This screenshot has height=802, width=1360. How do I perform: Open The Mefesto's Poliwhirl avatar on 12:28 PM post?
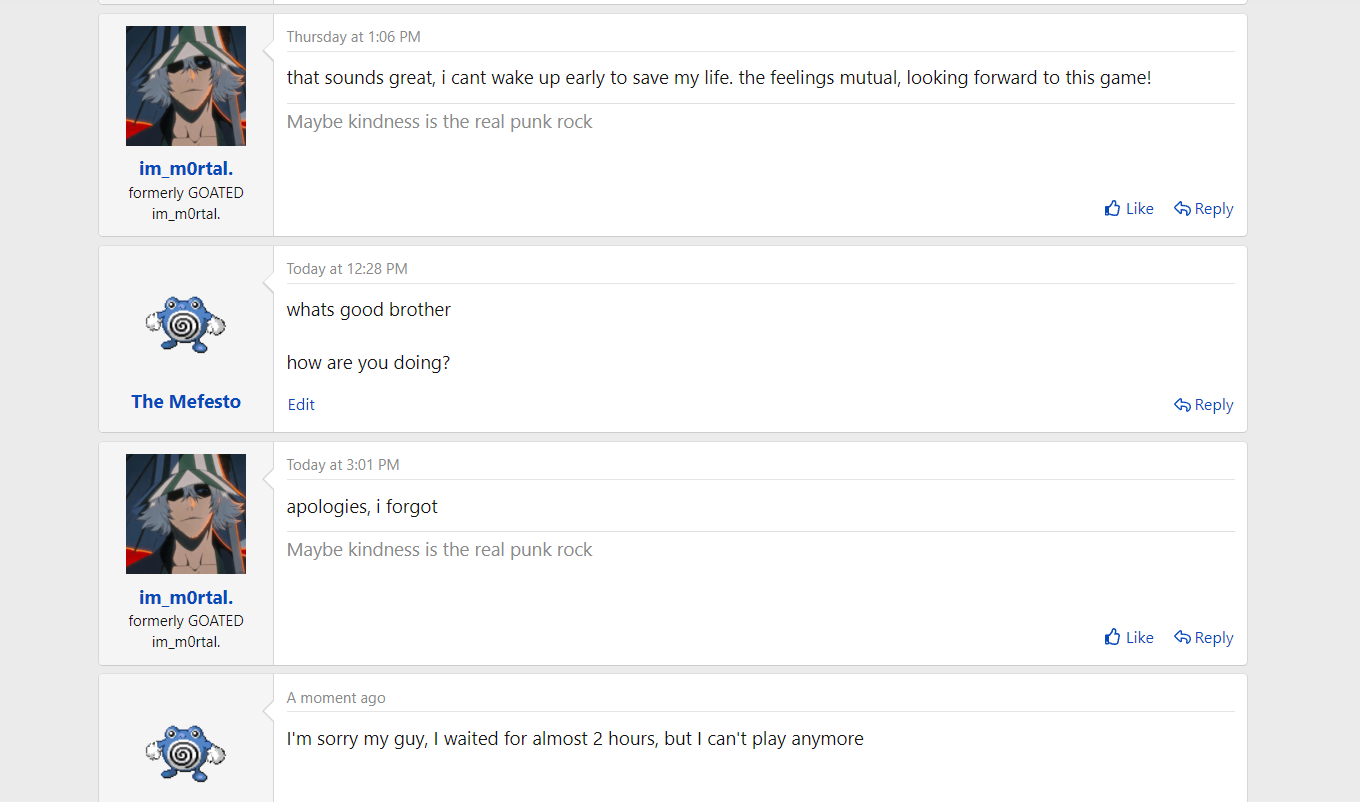186,323
